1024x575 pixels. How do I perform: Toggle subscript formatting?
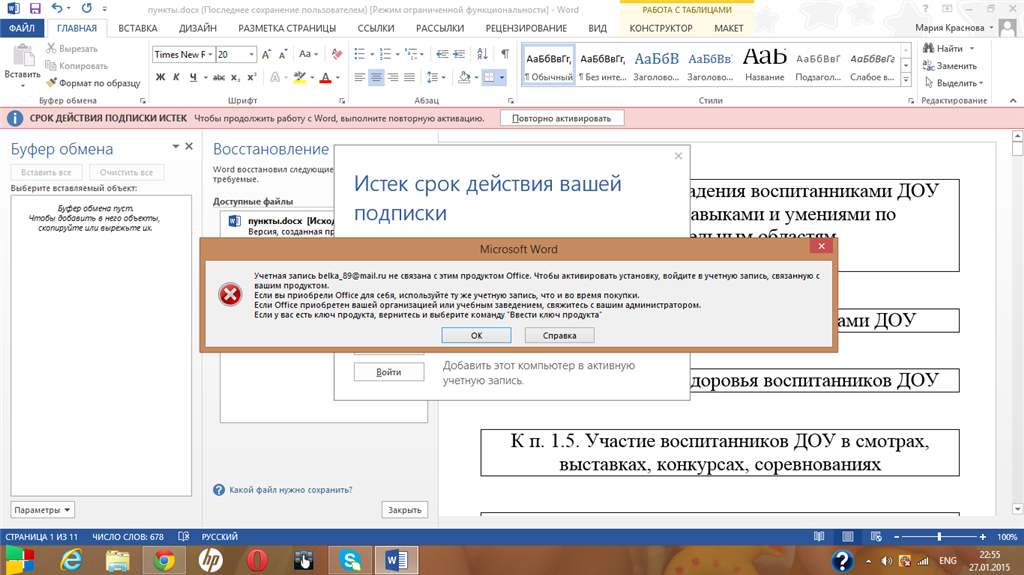pos(235,77)
